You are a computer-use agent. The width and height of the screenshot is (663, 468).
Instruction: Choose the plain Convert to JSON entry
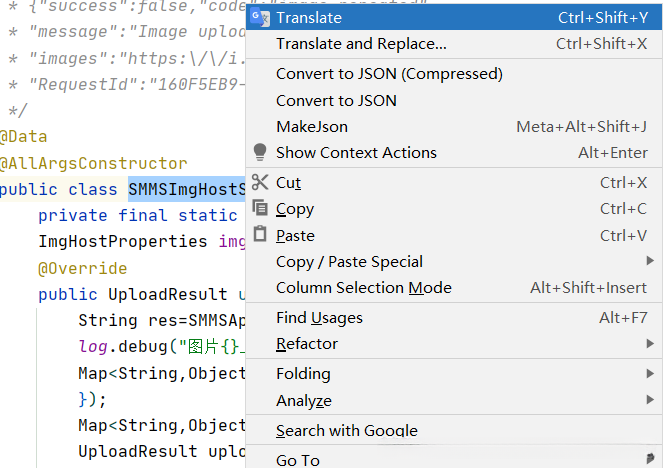[336, 100]
